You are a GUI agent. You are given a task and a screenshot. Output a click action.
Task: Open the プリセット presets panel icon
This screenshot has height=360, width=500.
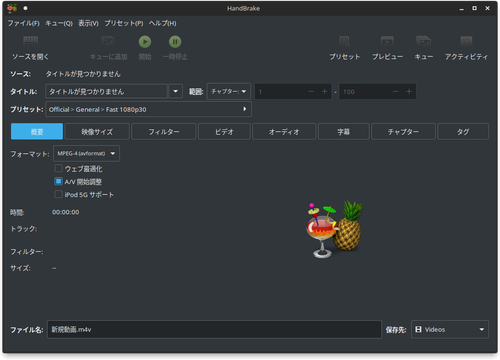(x=344, y=41)
